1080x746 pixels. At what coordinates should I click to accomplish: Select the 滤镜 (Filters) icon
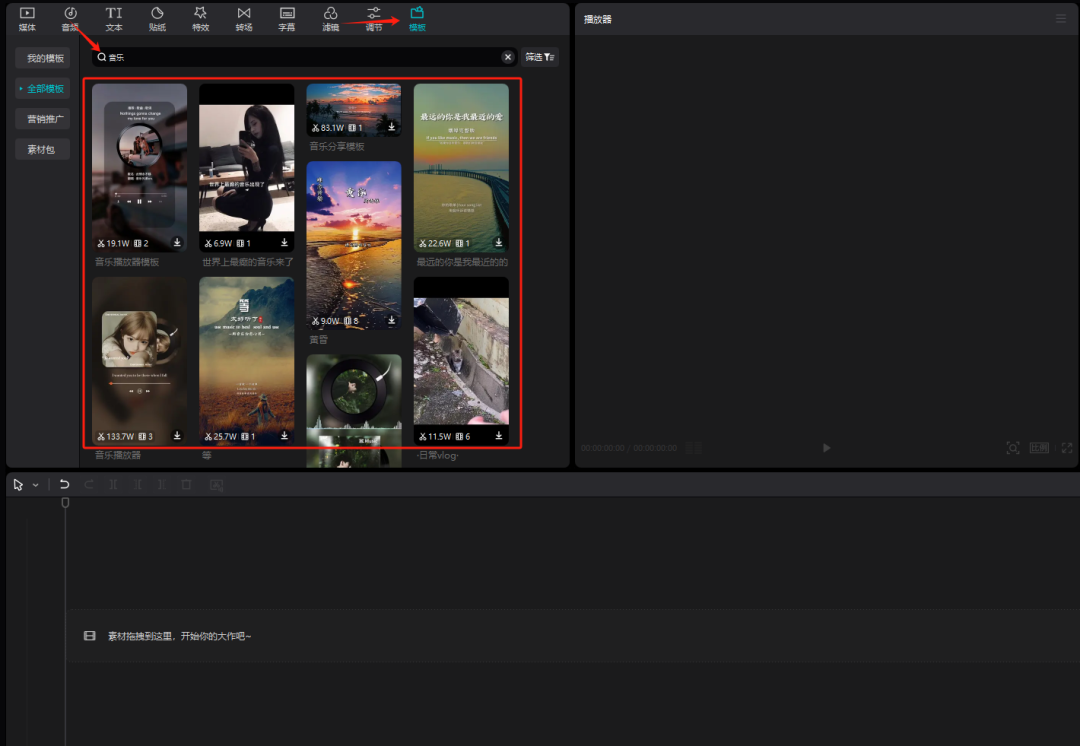point(330,18)
